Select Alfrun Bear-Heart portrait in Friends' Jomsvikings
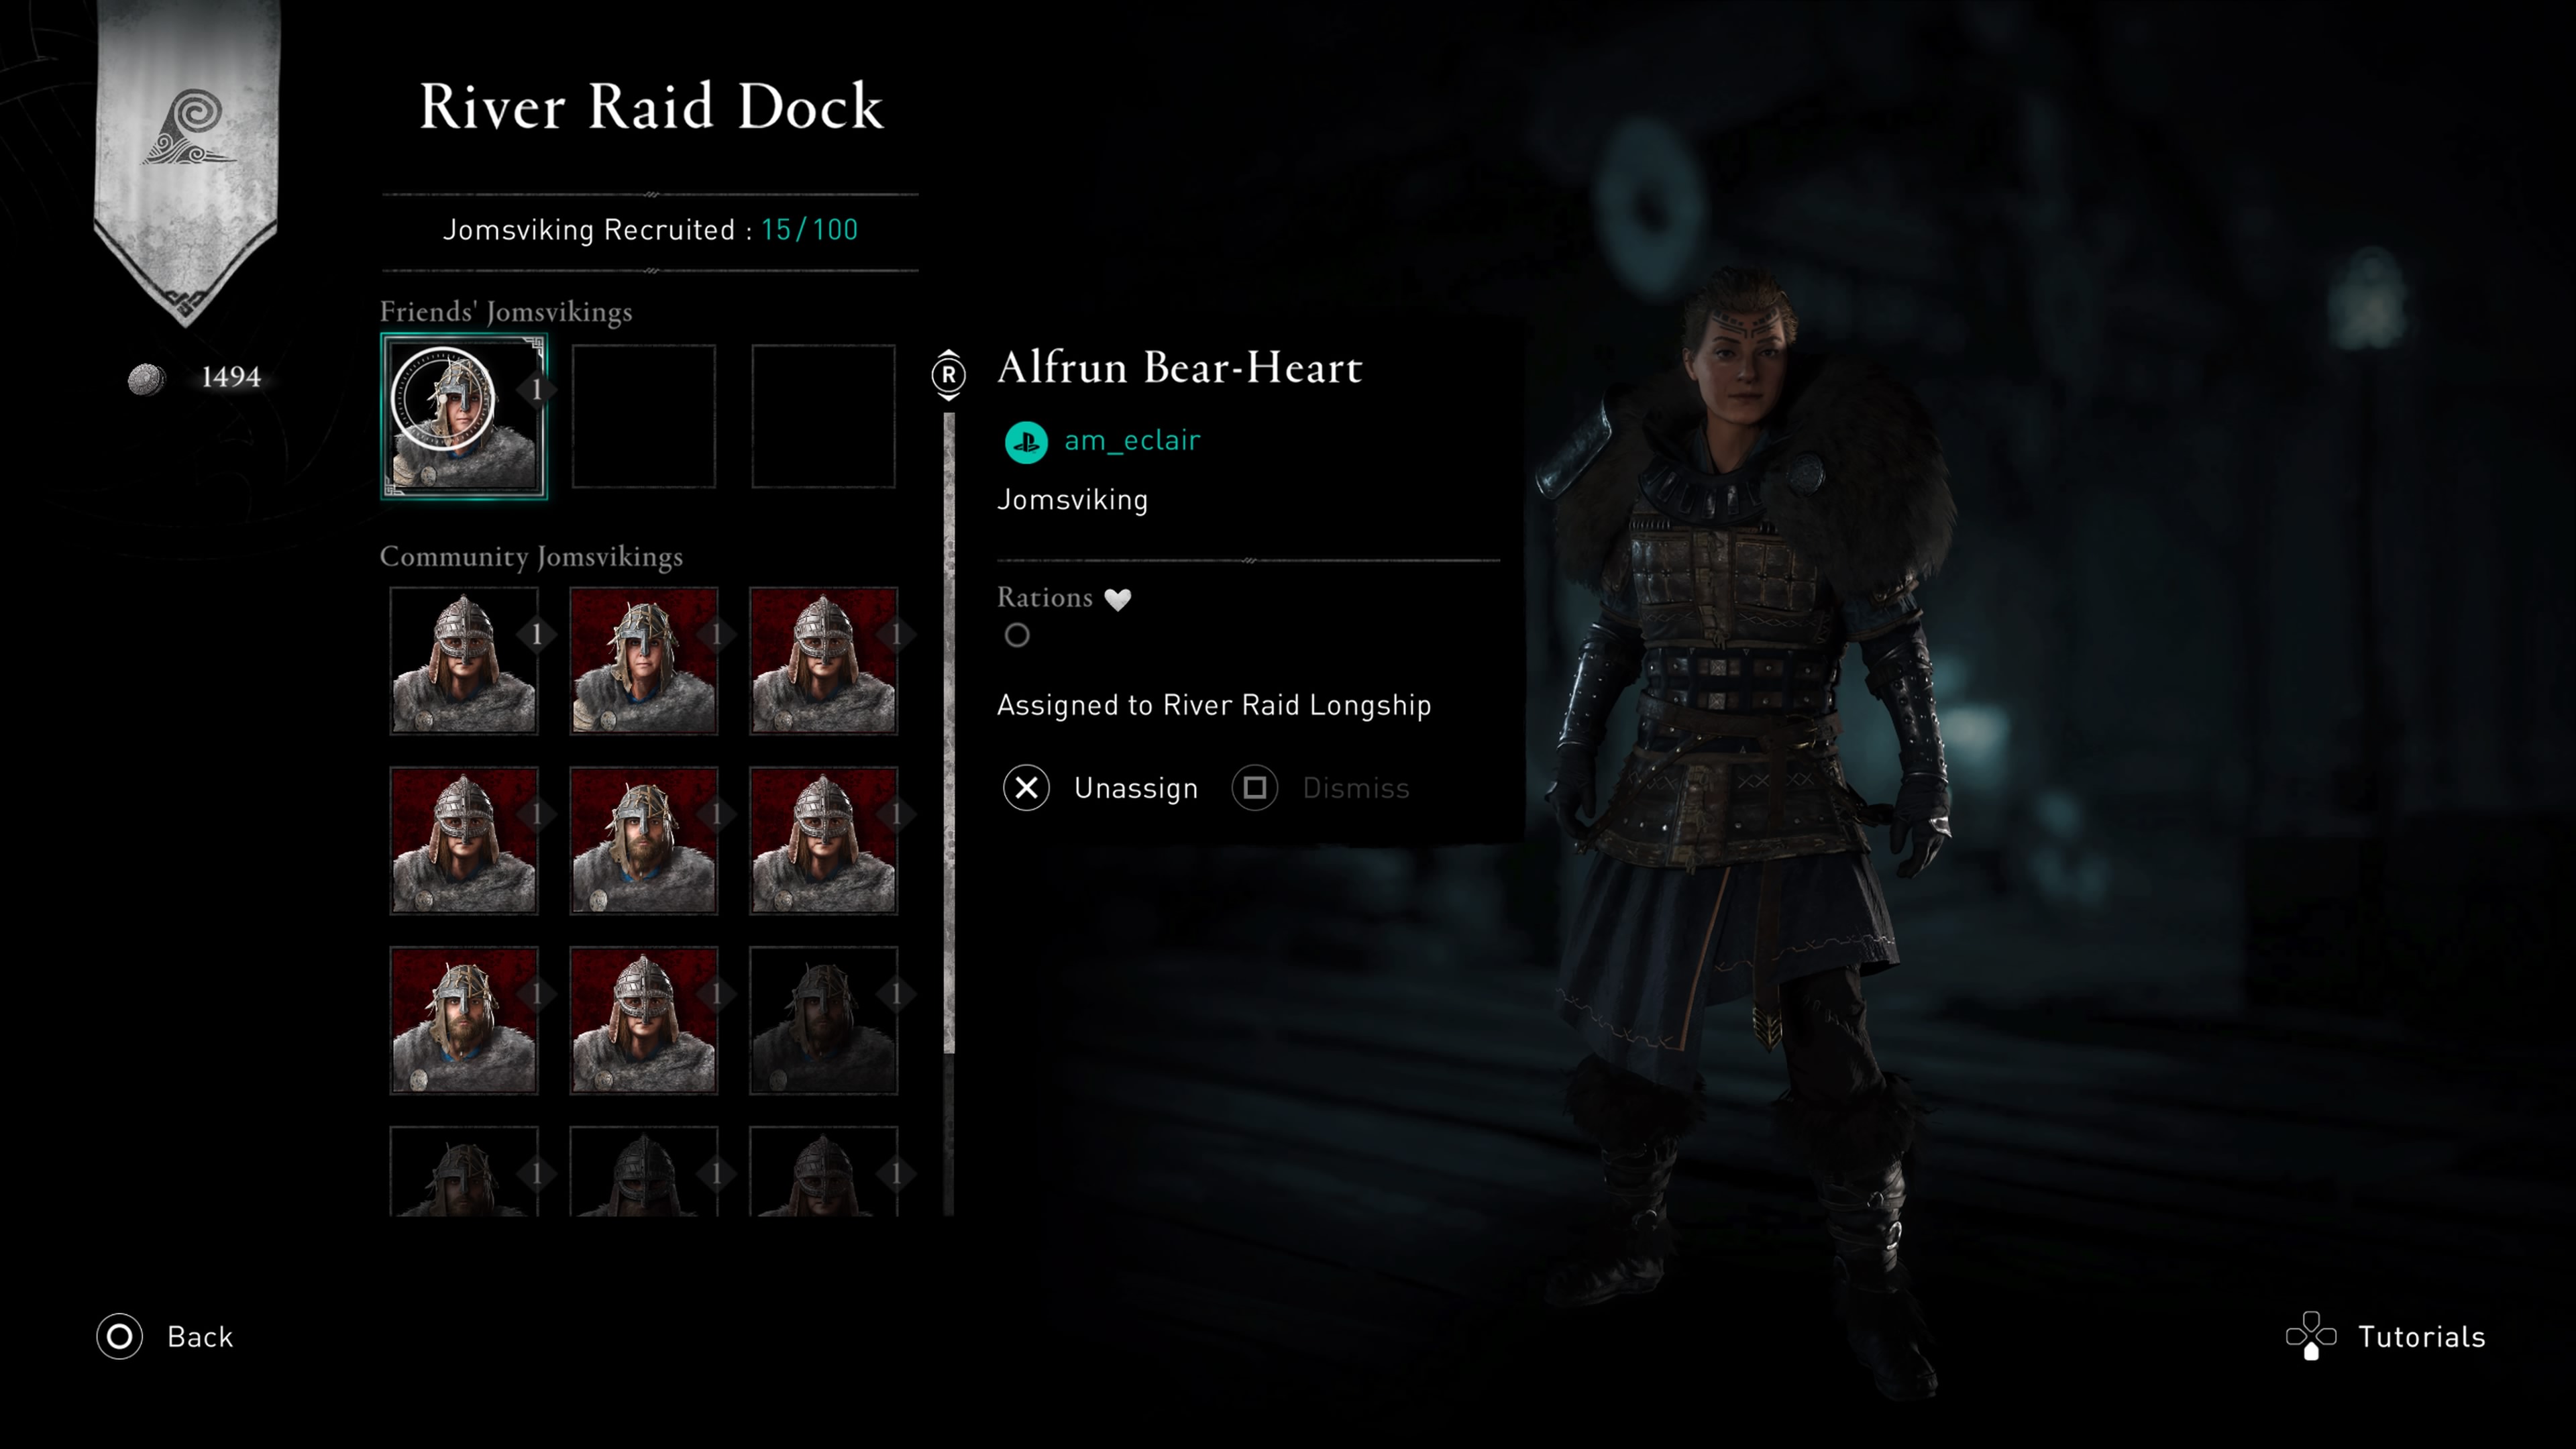This screenshot has width=2576, height=1449. click(463, 416)
